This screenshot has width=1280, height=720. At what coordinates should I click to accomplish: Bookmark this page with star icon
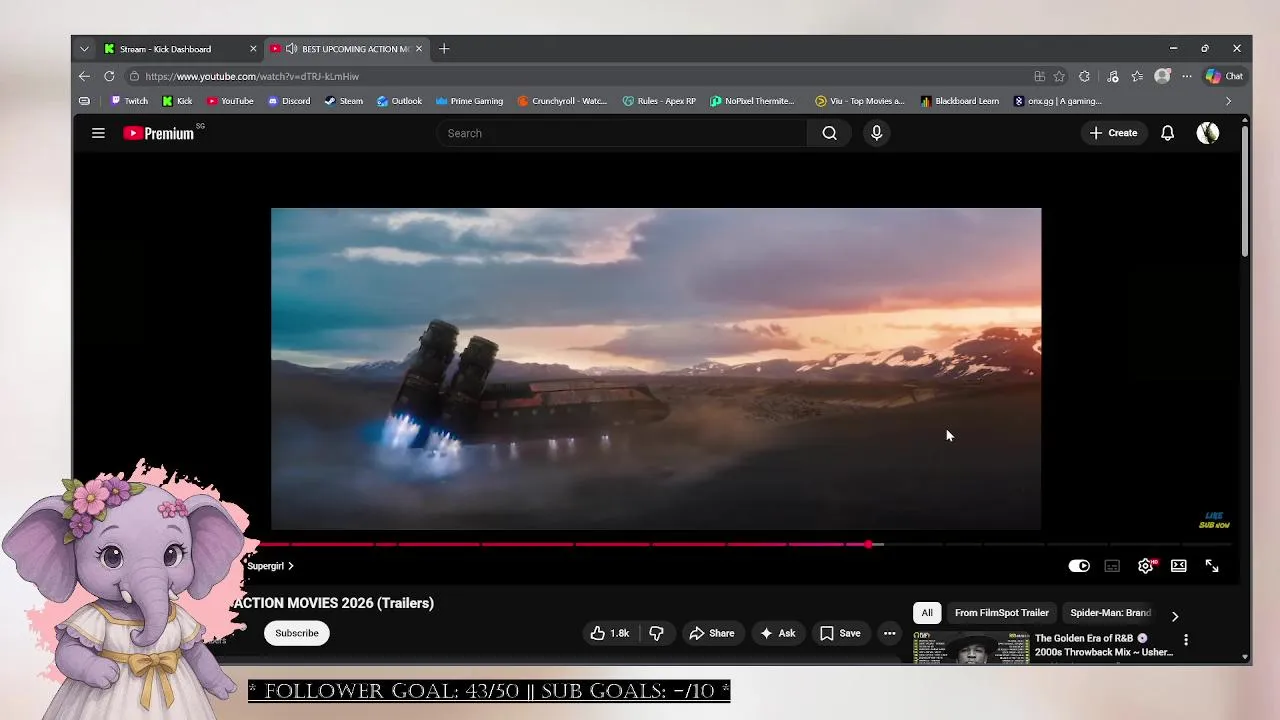pyautogui.click(x=1059, y=76)
